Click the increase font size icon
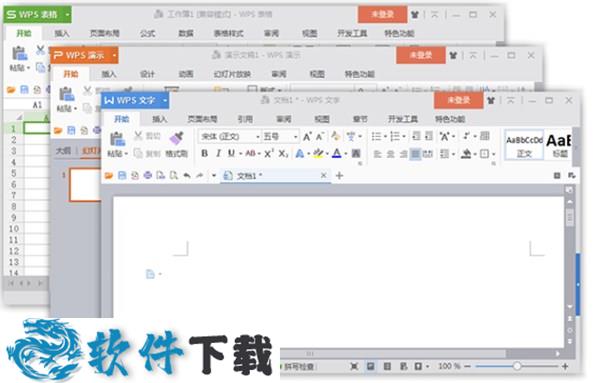600x383 pixels. (x=307, y=137)
